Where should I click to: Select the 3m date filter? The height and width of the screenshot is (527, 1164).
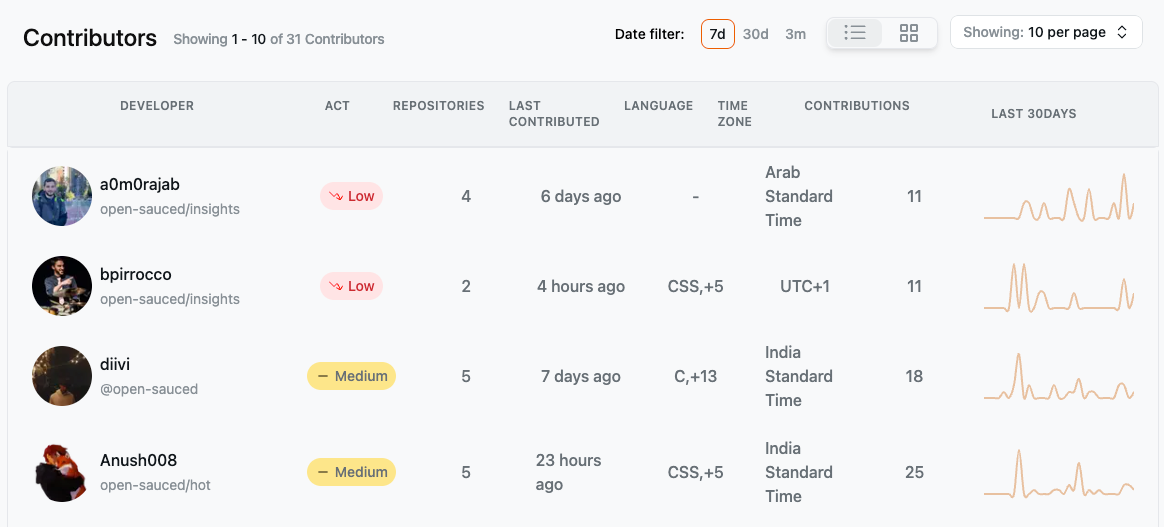coord(796,33)
